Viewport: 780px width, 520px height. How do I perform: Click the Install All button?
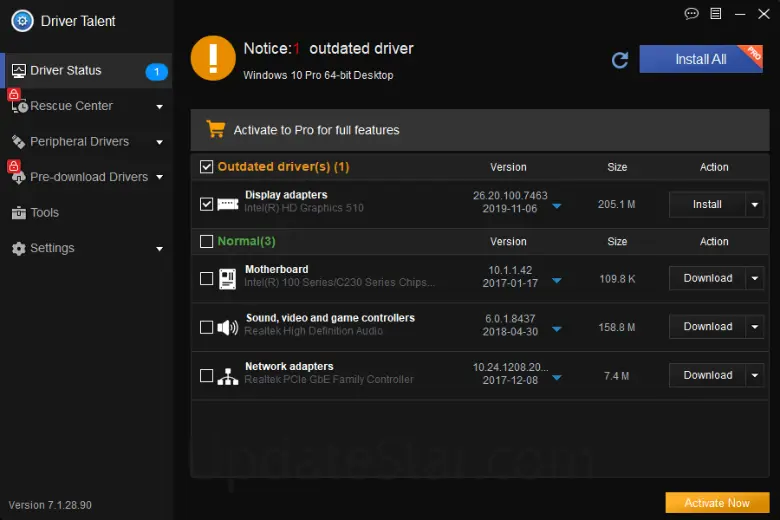click(x=700, y=59)
